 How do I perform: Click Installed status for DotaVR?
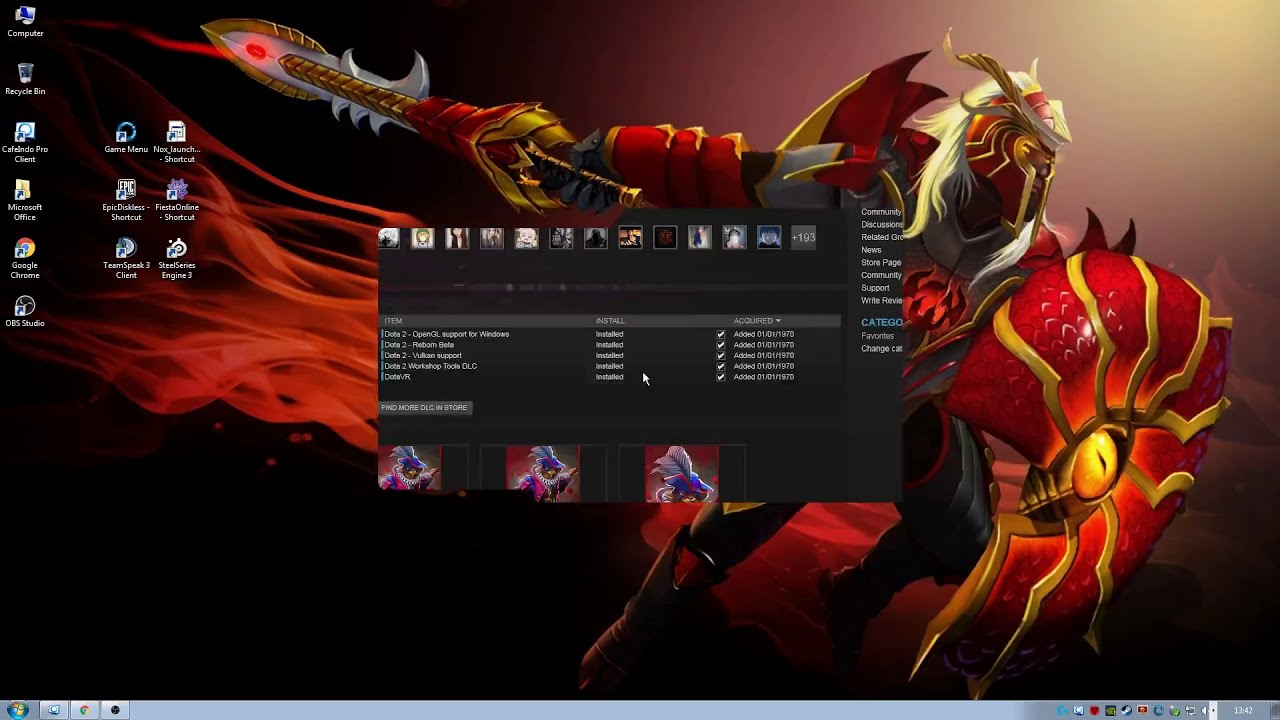[x=609, y=377]
